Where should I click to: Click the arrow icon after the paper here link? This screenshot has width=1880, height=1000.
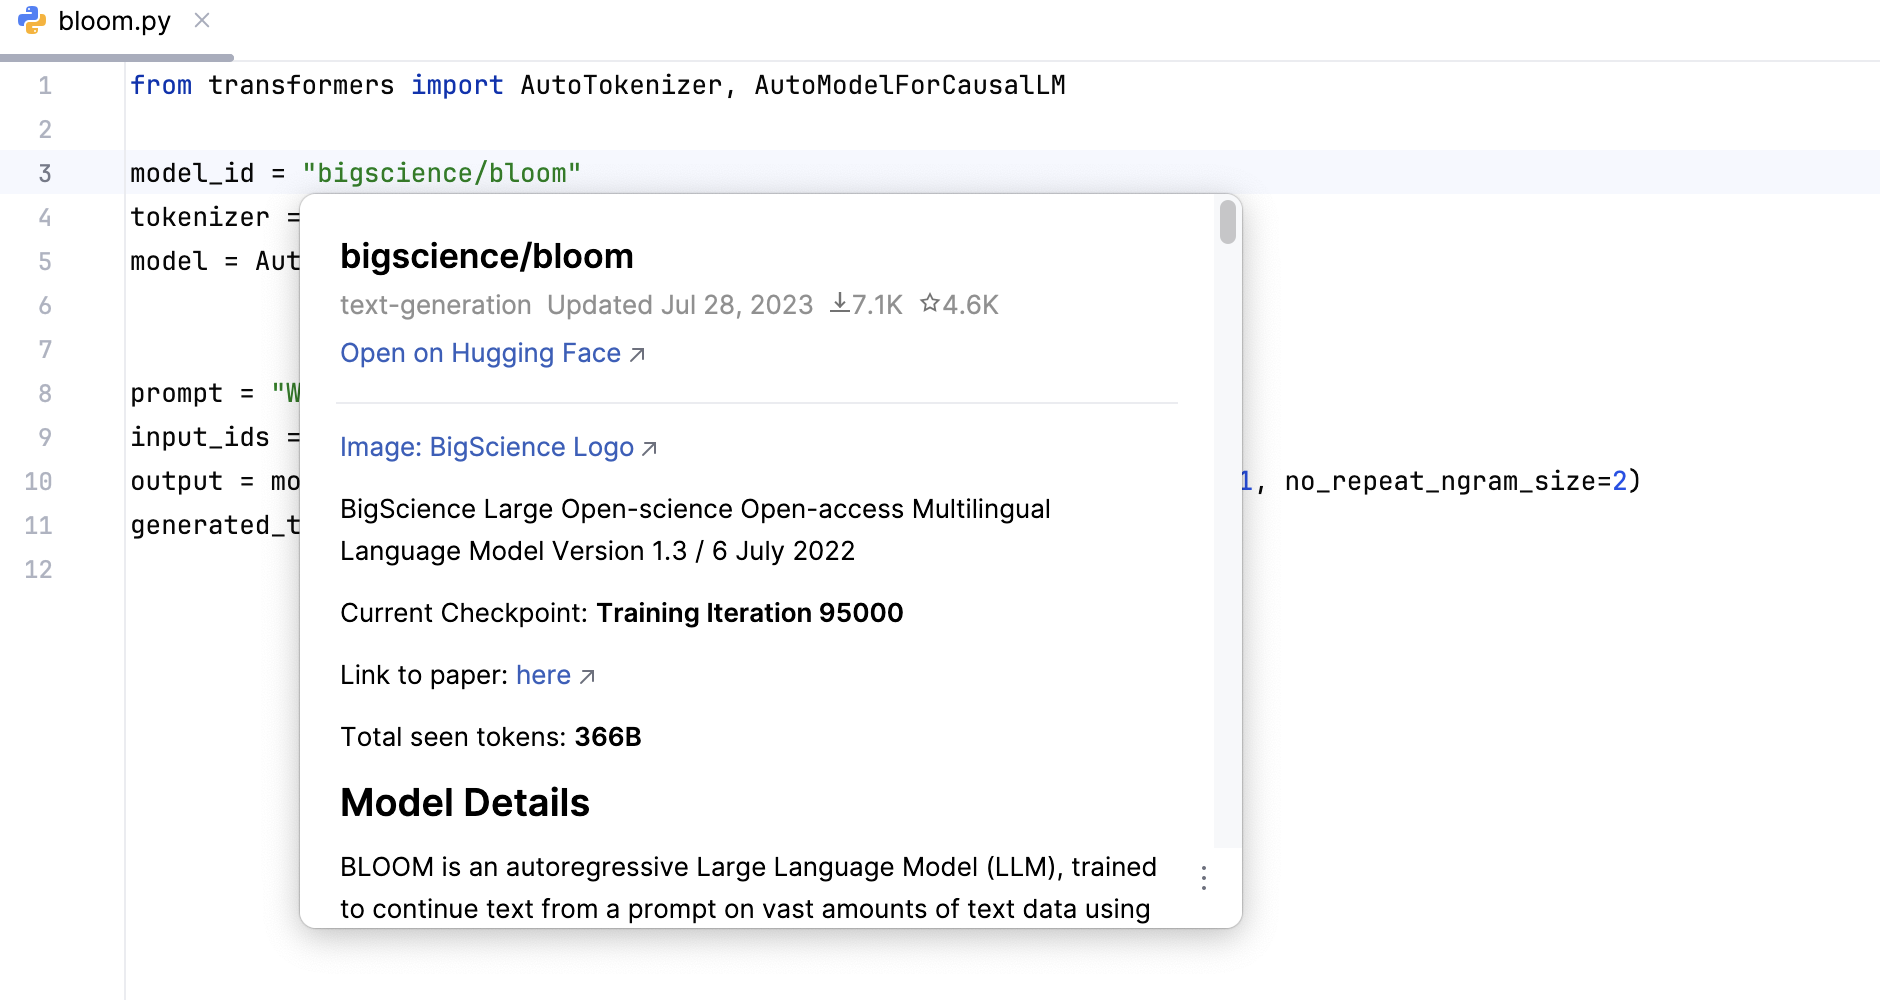click(x=587, y=676)
